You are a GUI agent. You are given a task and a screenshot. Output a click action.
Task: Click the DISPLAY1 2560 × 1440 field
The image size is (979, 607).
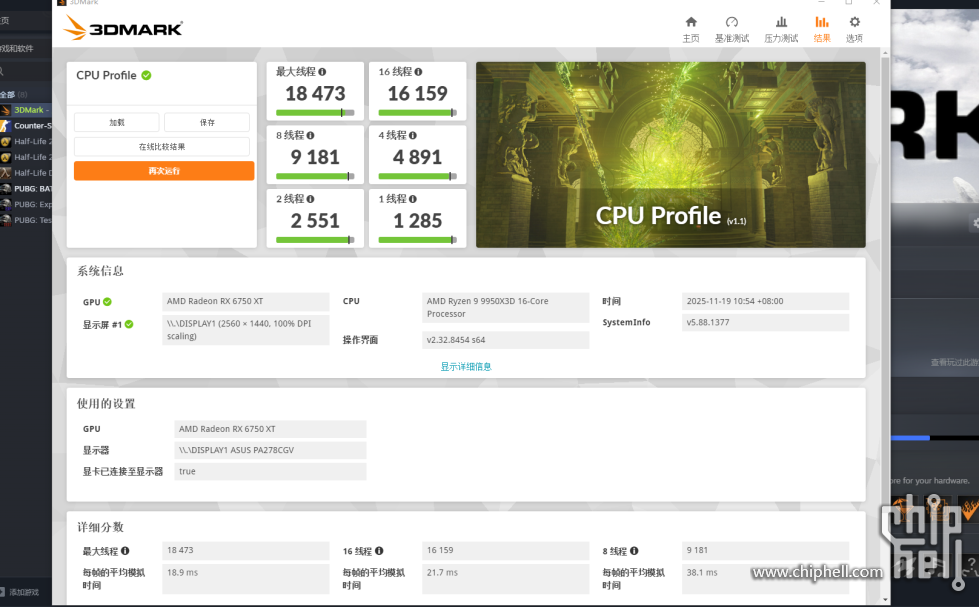tap(245, 330)
